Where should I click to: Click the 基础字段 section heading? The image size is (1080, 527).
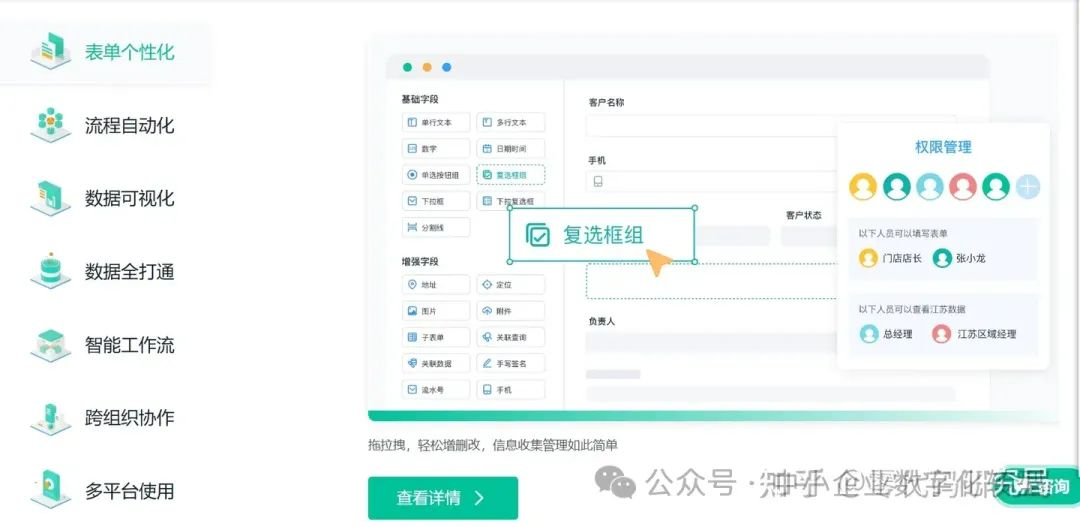tap(420, 100)
